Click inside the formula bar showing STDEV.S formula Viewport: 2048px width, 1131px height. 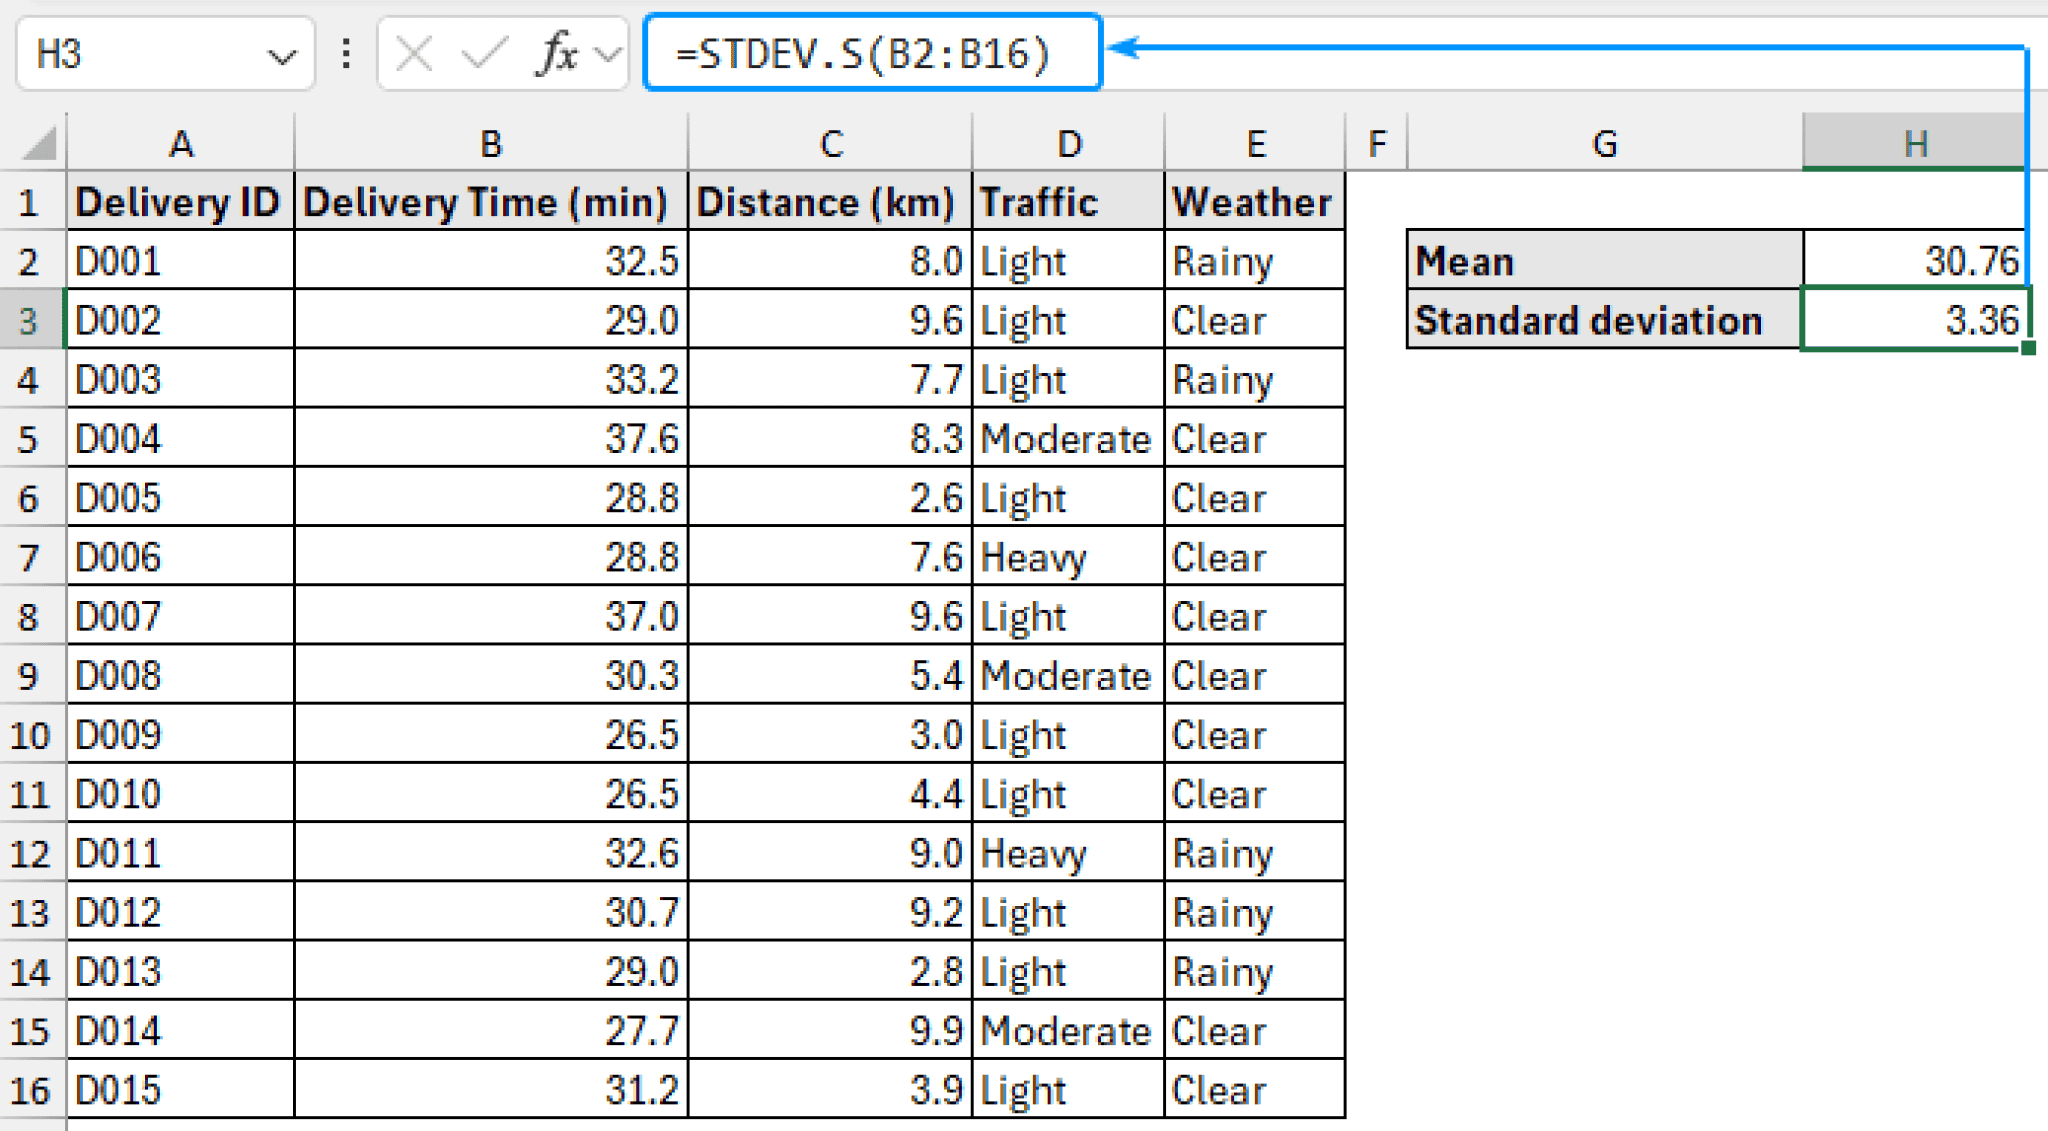(870, 55)
